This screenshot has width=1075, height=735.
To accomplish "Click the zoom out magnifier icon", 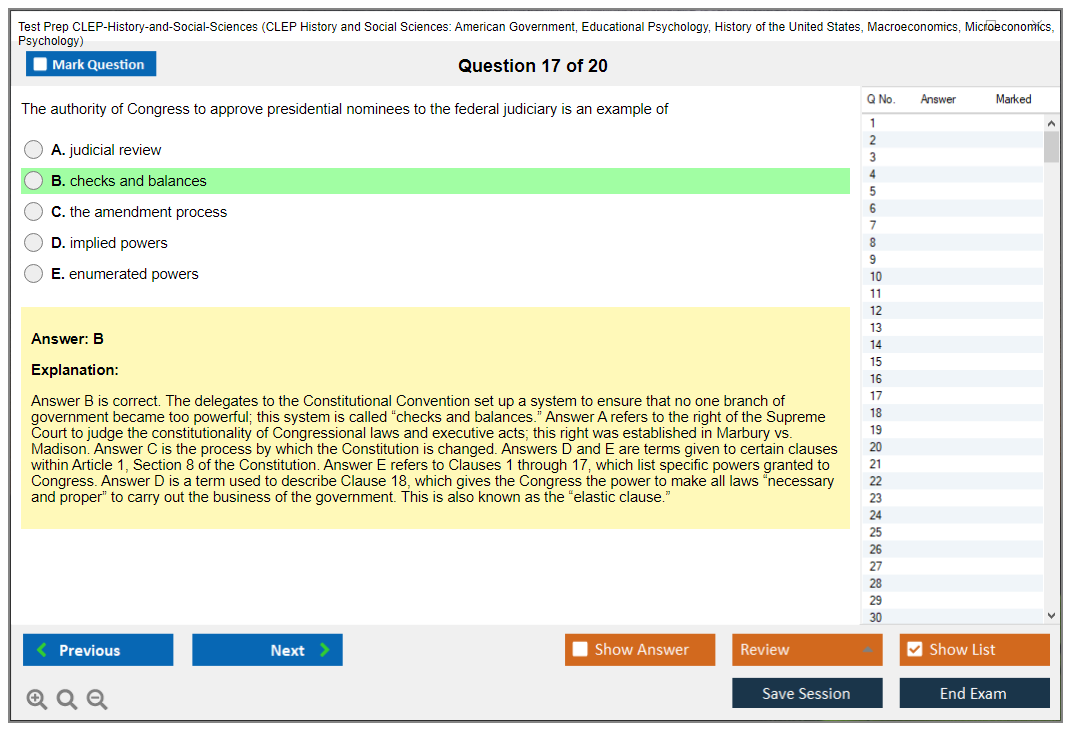I will tap(97, 700).
